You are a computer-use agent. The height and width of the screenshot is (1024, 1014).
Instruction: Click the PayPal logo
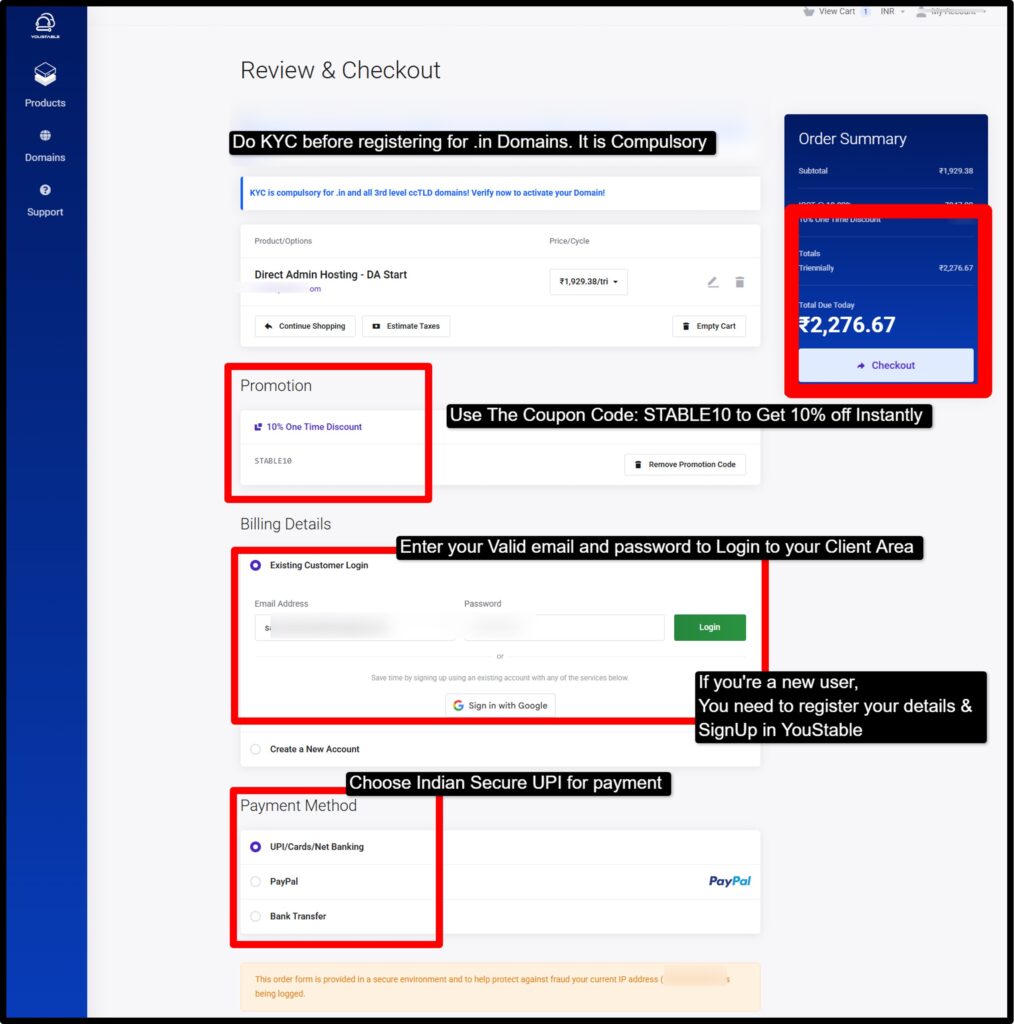(x=729, y=881)
